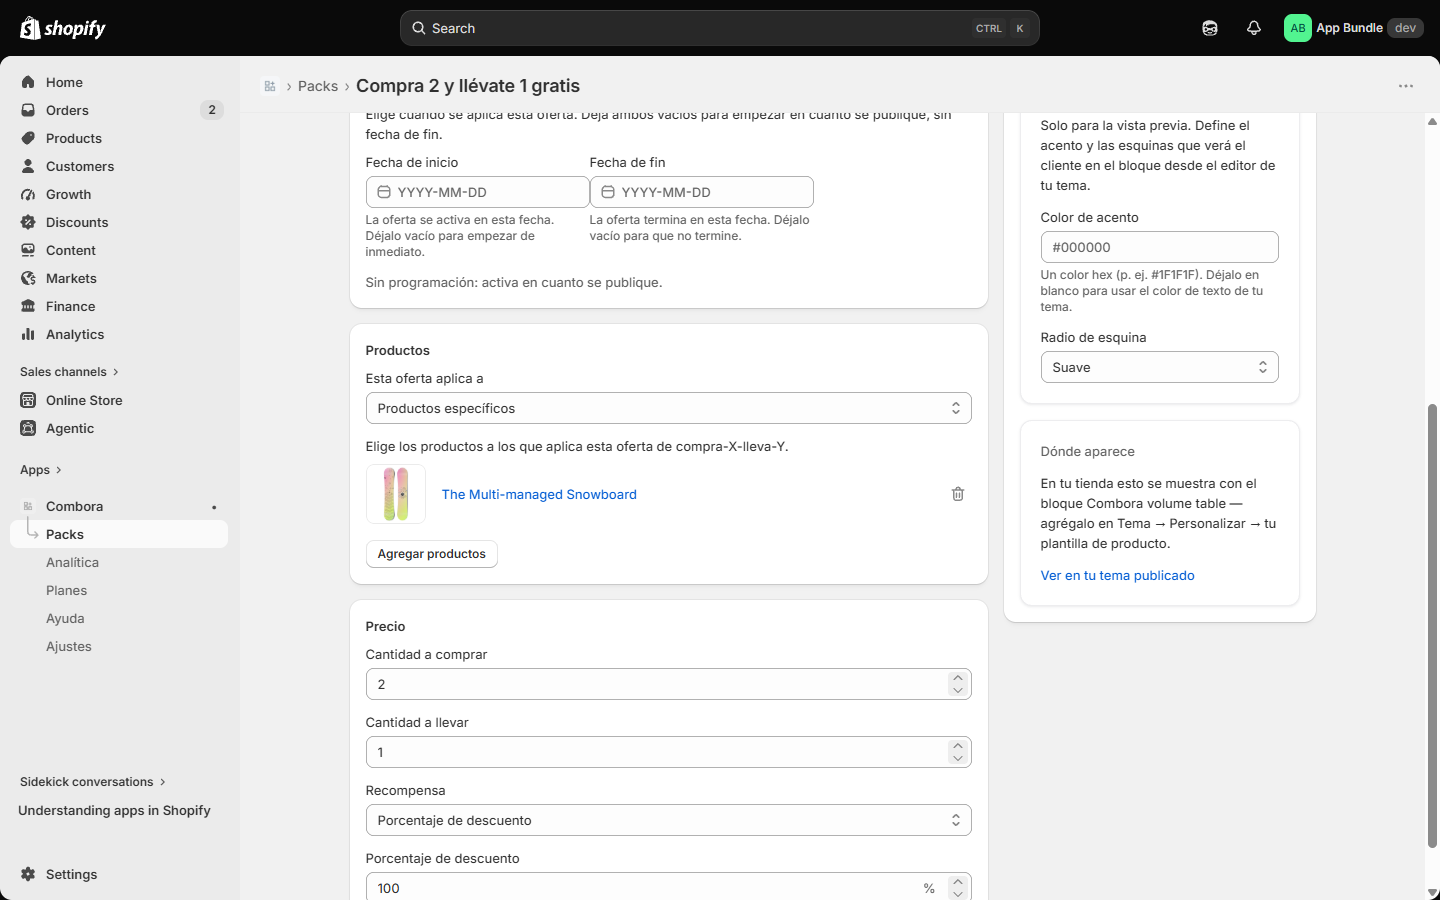This screenshot has width=1440, height=900.
Task: Focus the Search bar
Action: tap(720, 28)
